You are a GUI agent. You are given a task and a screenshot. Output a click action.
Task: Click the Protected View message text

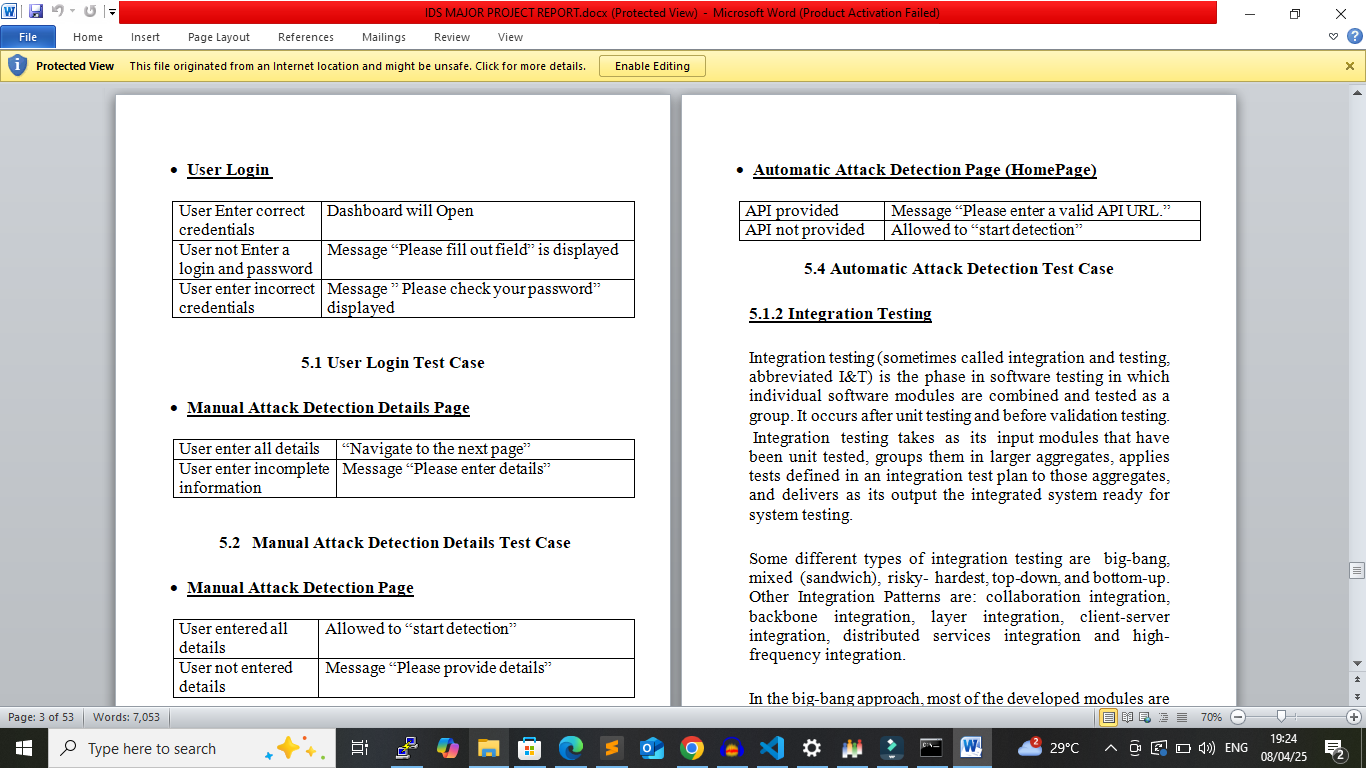point(357,66)
